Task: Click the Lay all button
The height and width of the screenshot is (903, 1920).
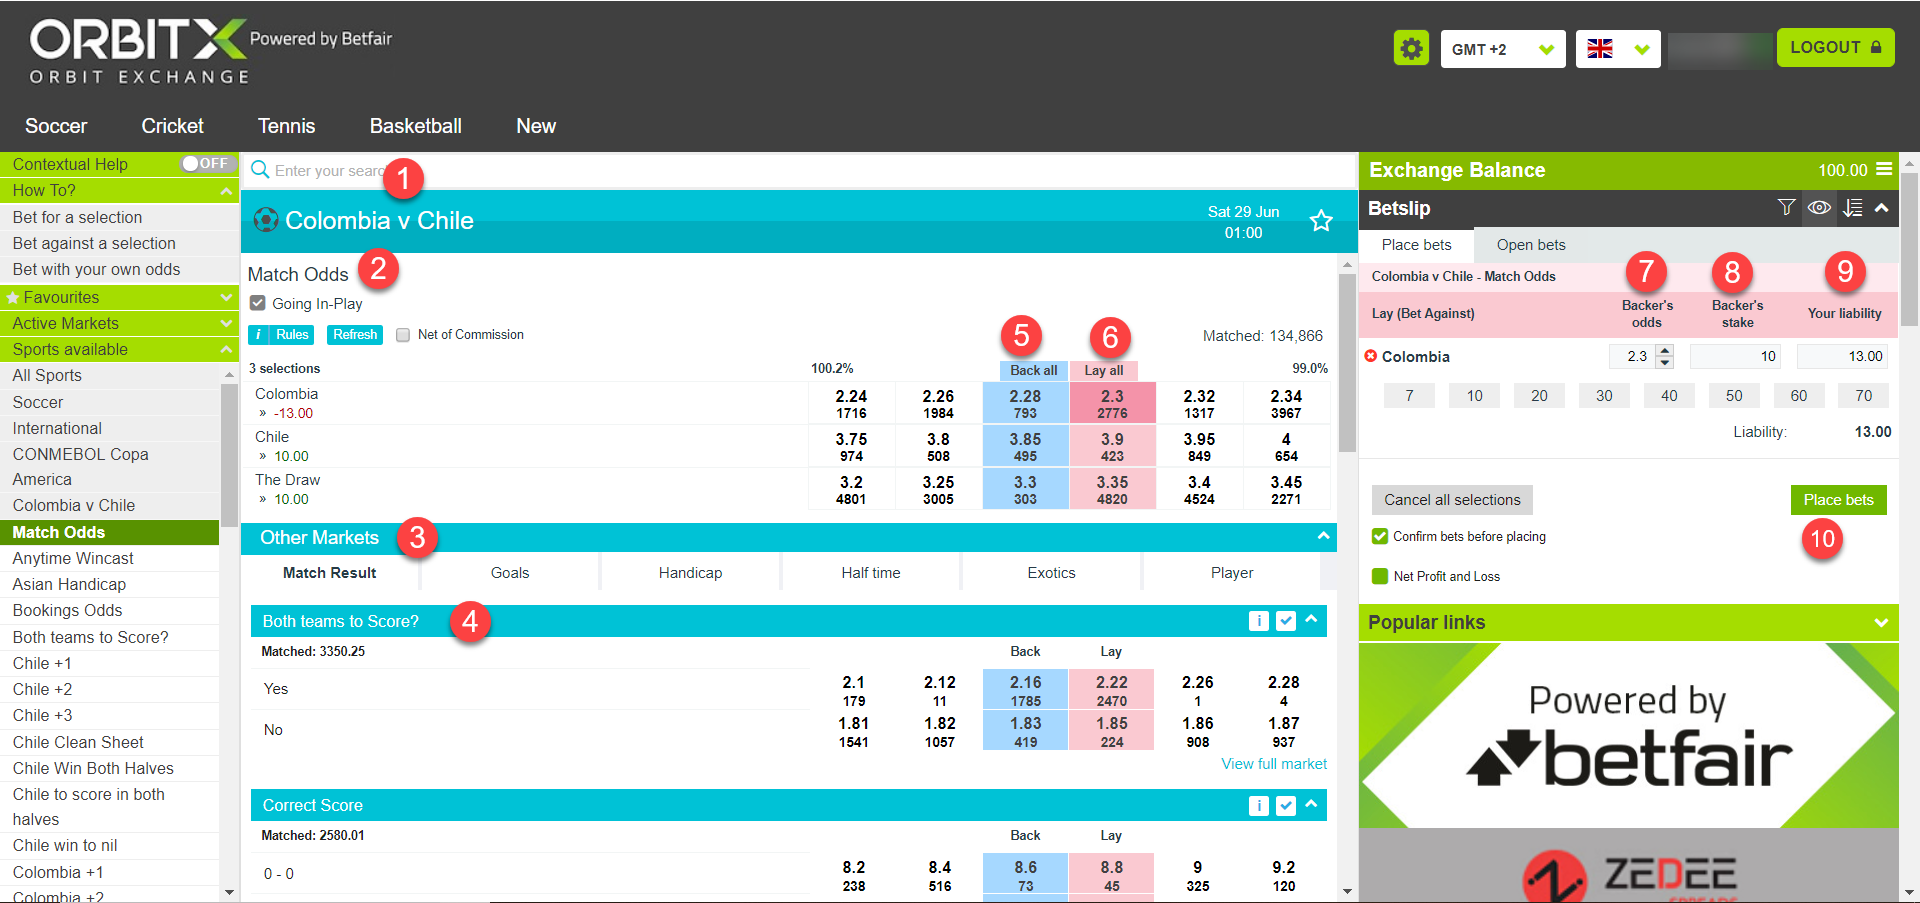Action: point(1104,370)
